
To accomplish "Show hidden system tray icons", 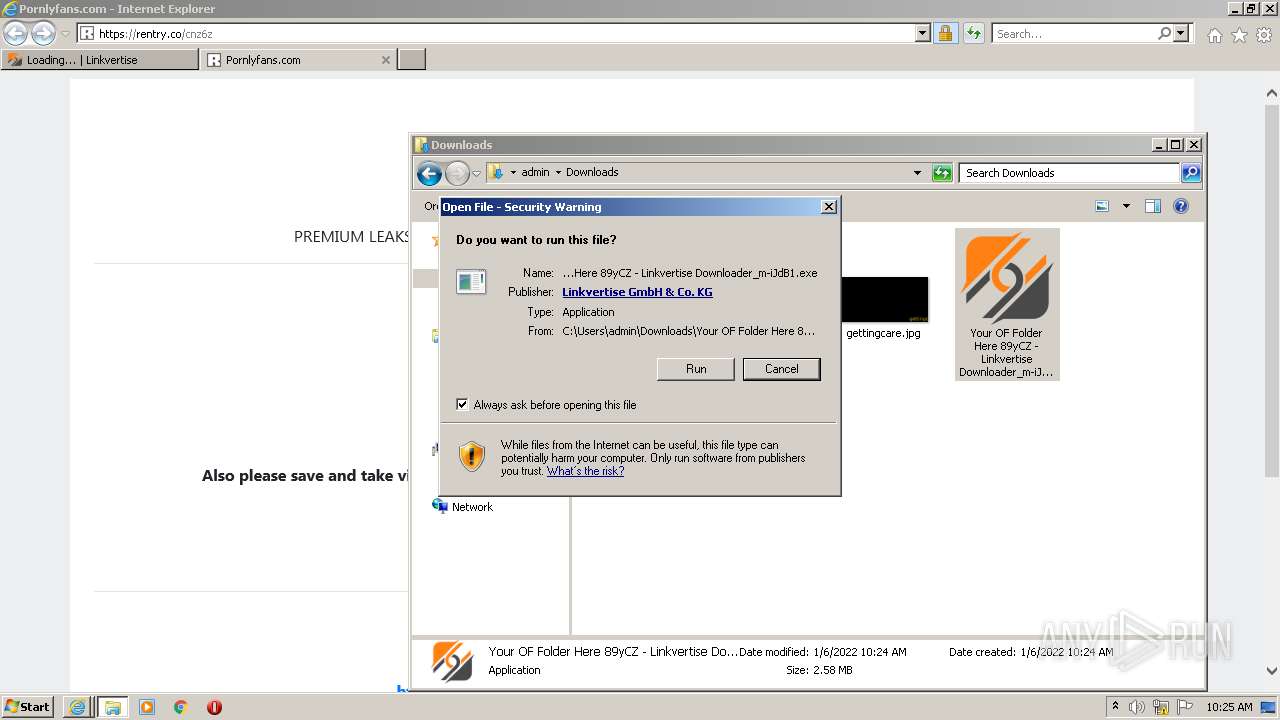I will pyautogui.click(x=1115, y=706).
